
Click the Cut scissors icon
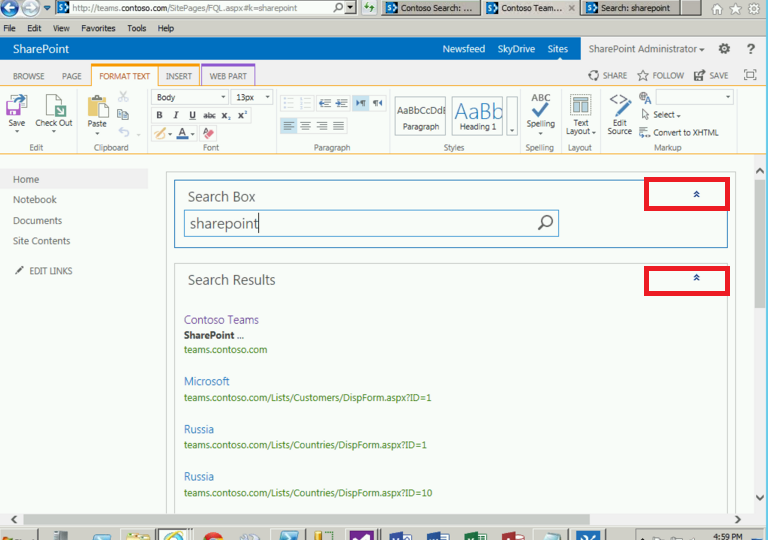[123, 97]
